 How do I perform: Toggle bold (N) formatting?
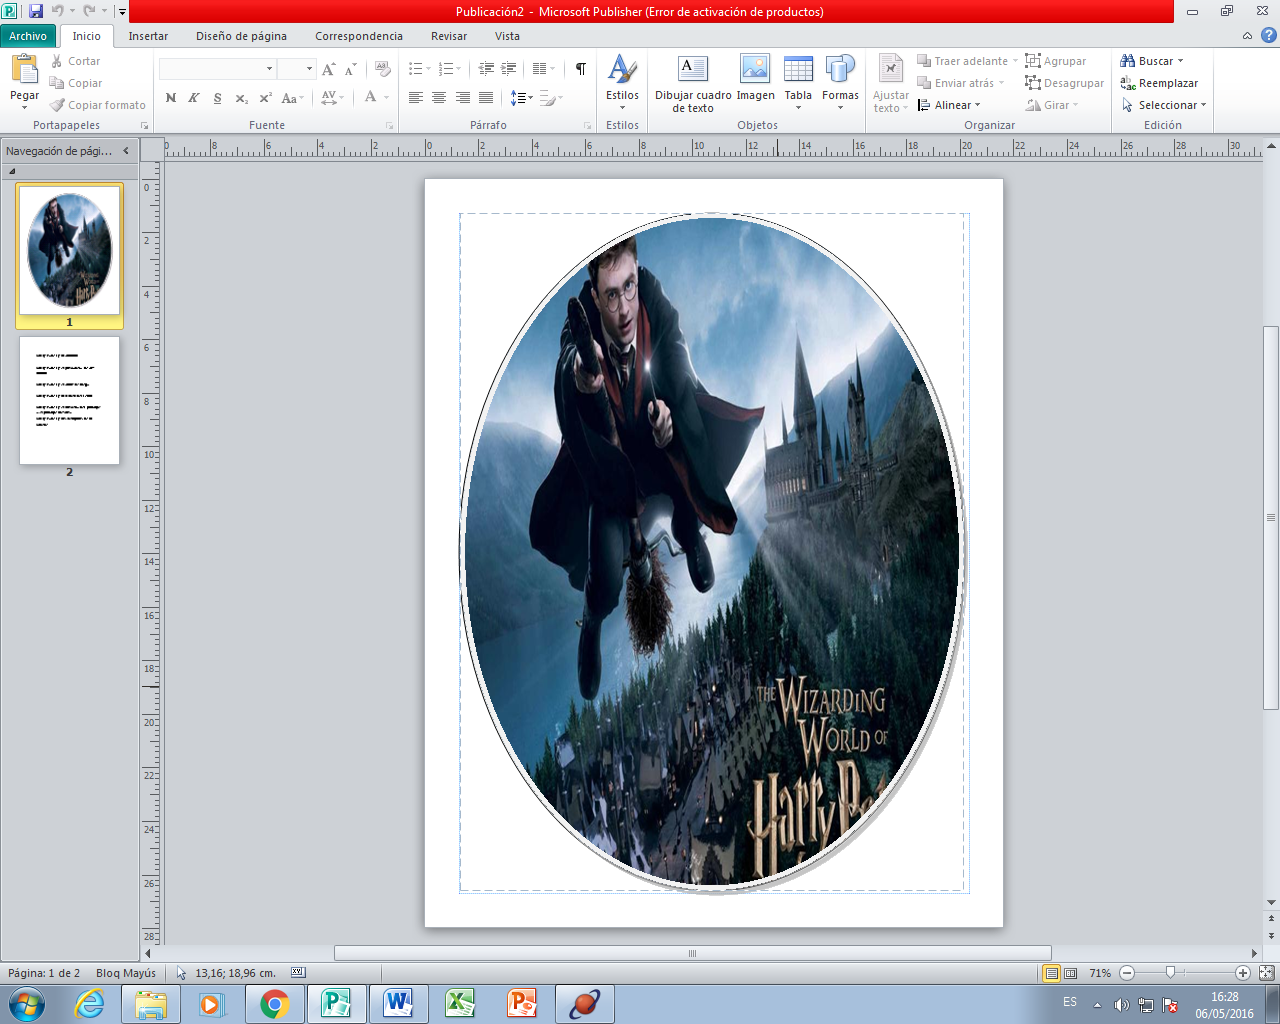[x=171, y=98]
